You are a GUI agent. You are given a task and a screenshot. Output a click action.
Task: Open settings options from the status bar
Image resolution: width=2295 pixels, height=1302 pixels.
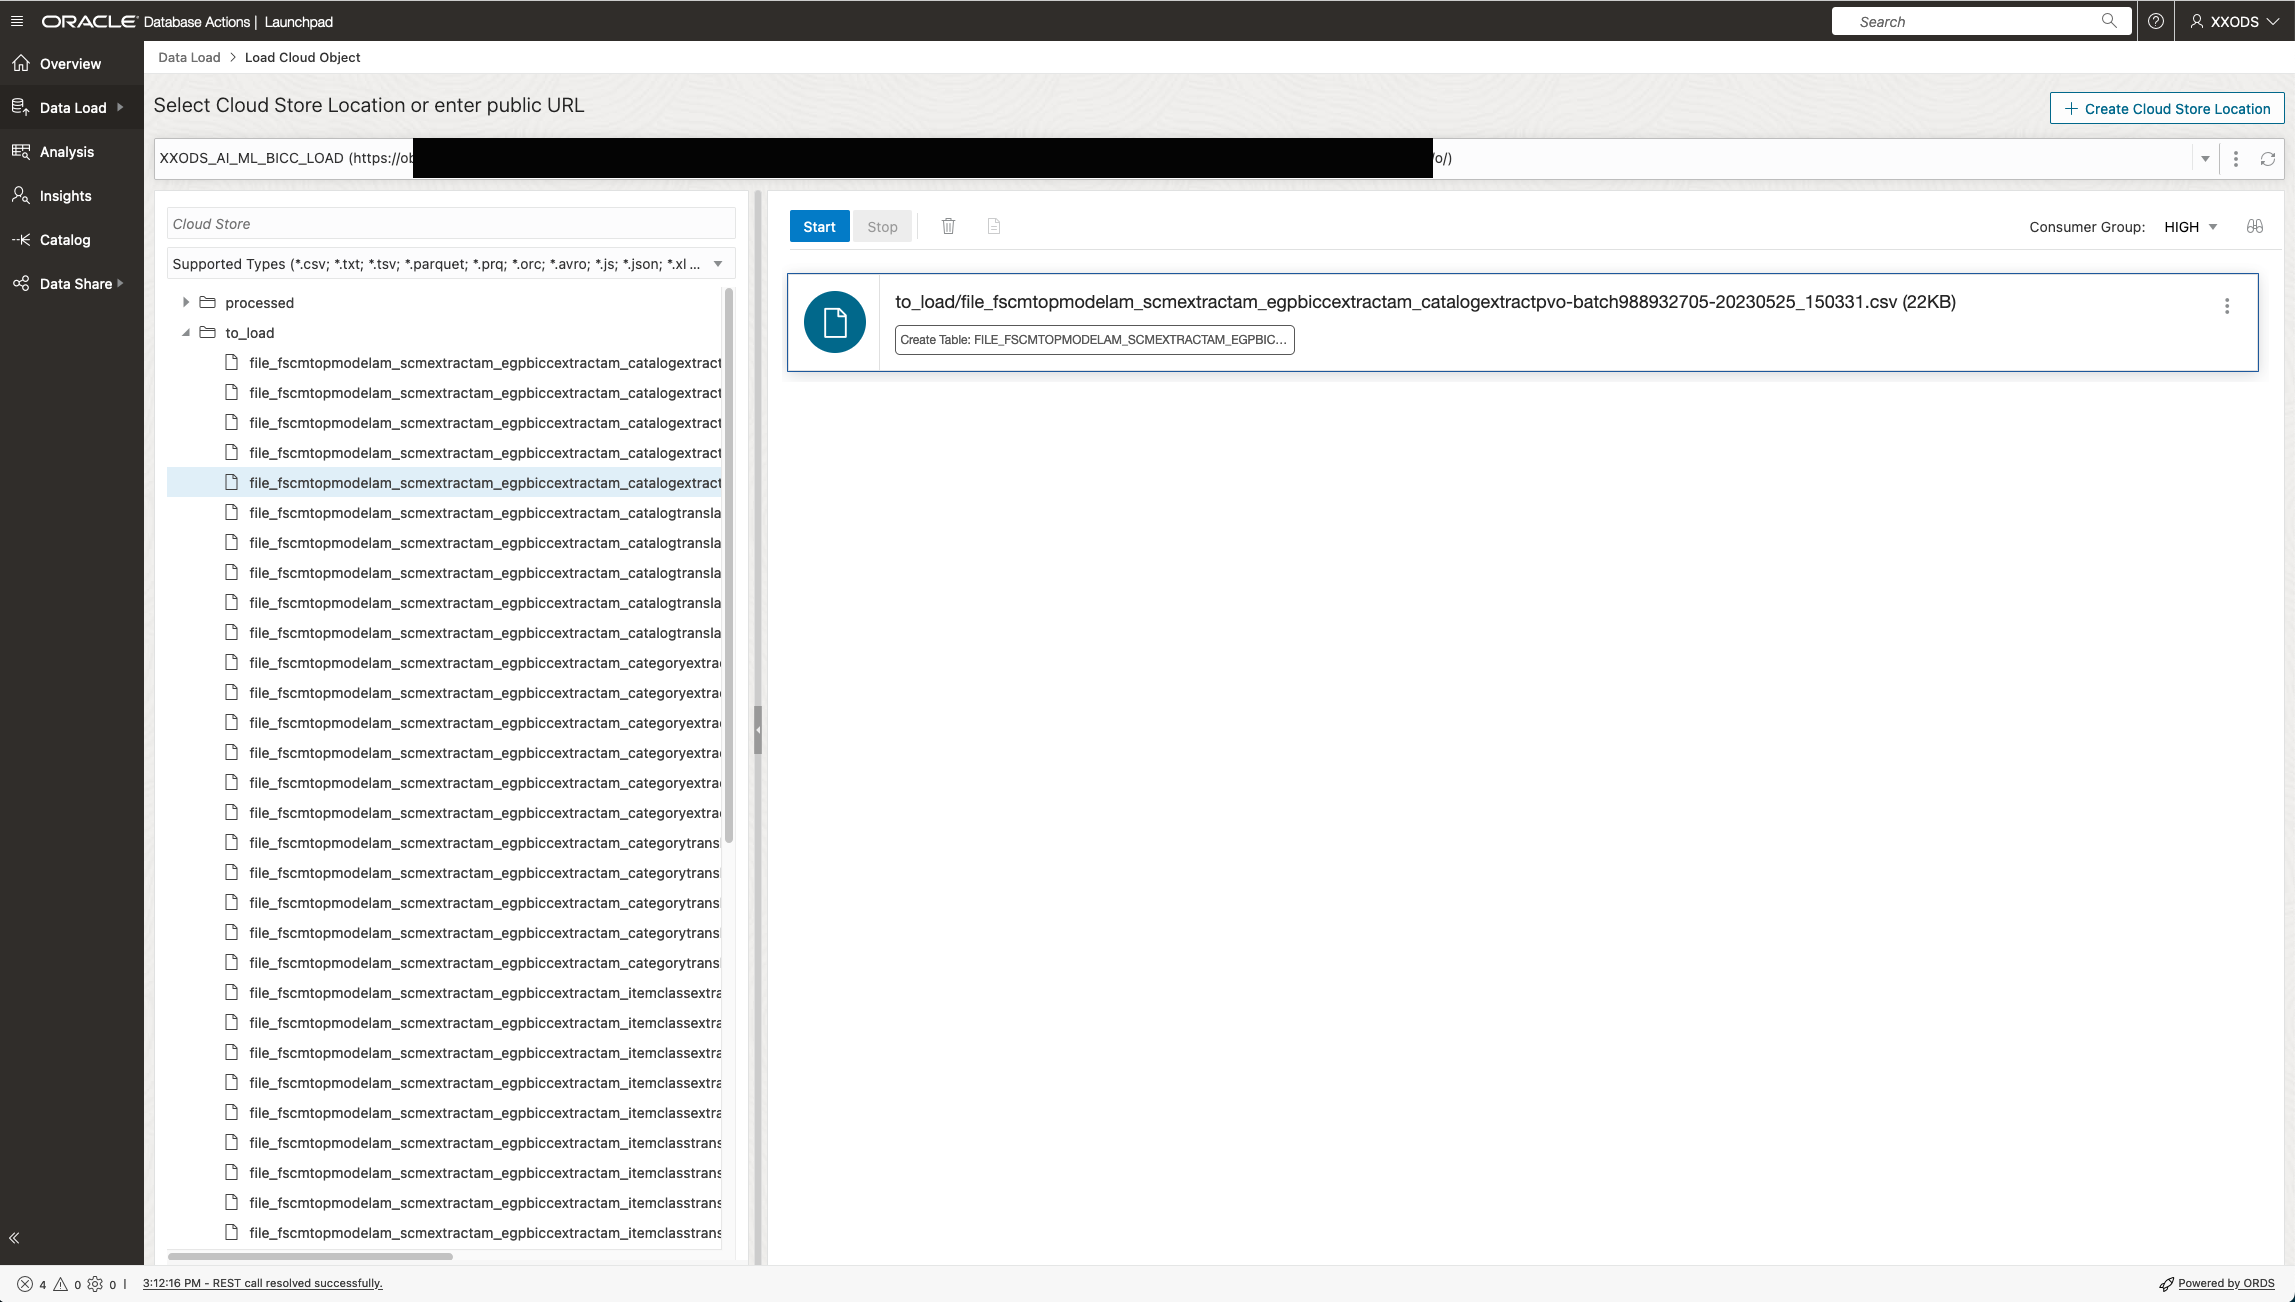95,1283
